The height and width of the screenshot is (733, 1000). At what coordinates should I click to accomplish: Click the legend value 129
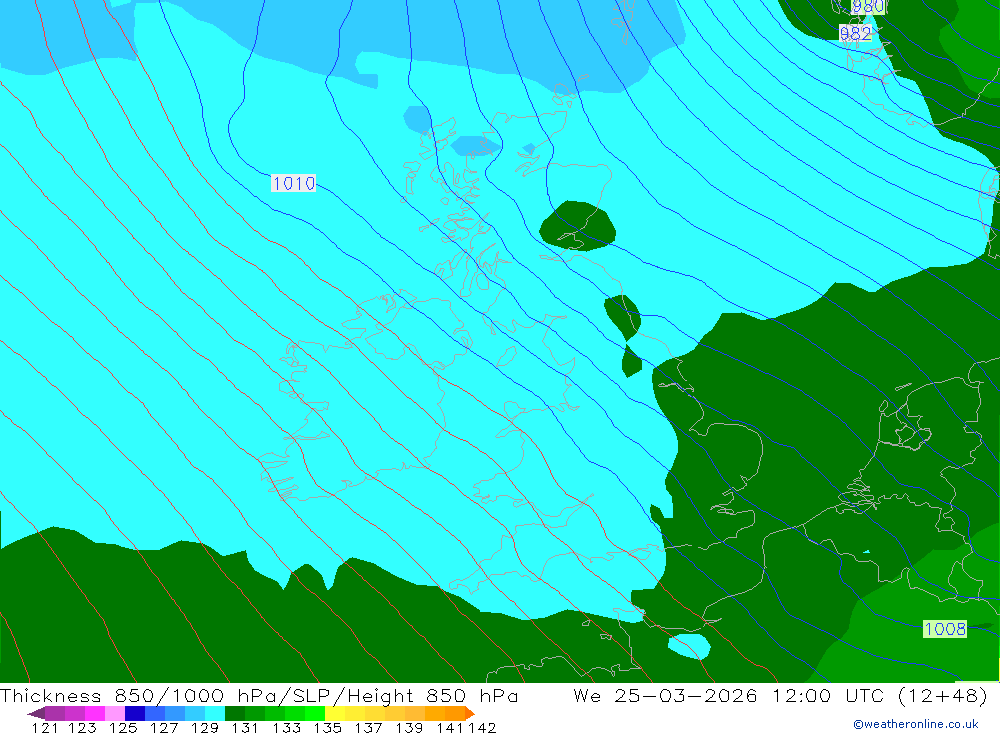(205, 727)
